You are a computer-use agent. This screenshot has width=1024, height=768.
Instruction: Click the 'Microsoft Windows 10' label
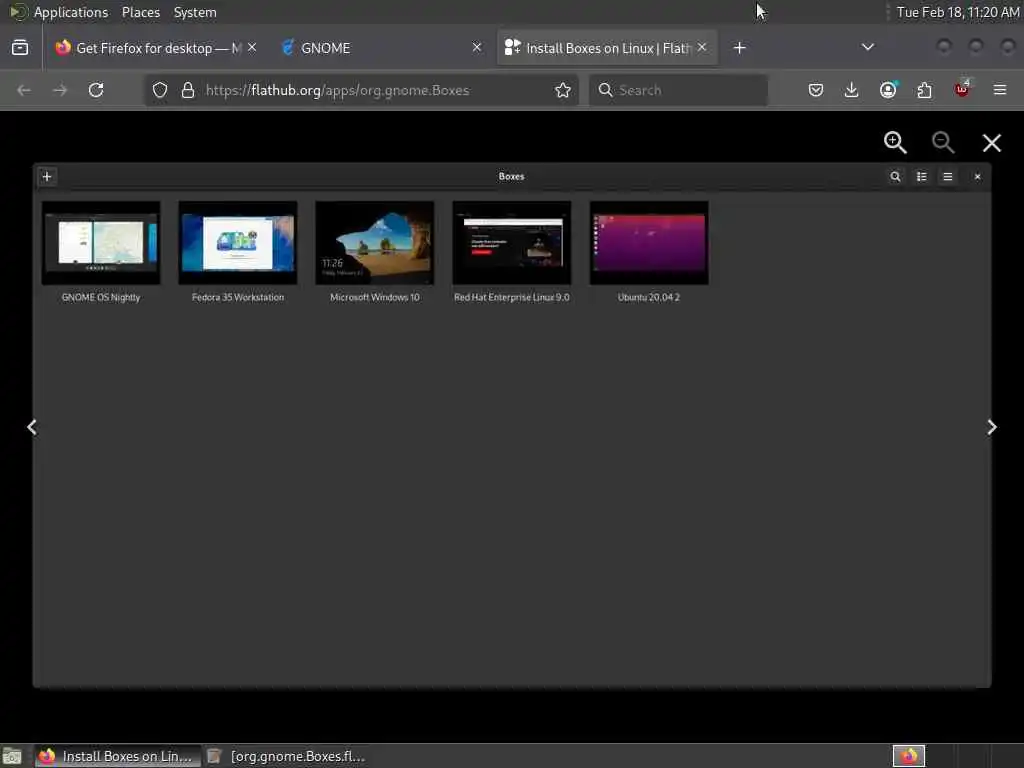pos(375,297)
